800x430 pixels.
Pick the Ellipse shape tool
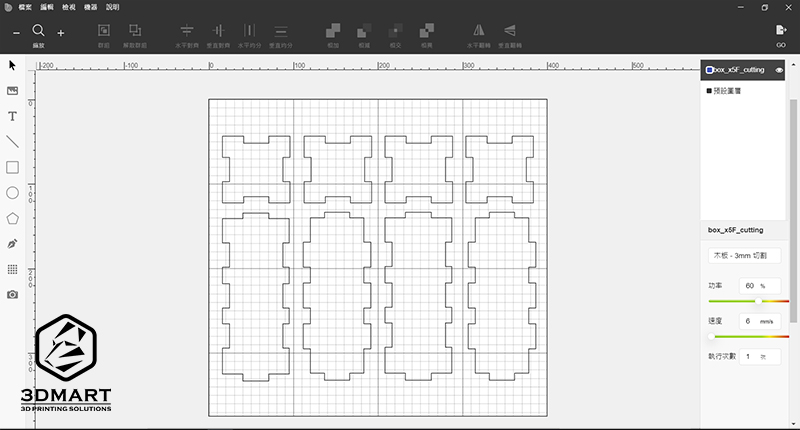coord(13,193)
